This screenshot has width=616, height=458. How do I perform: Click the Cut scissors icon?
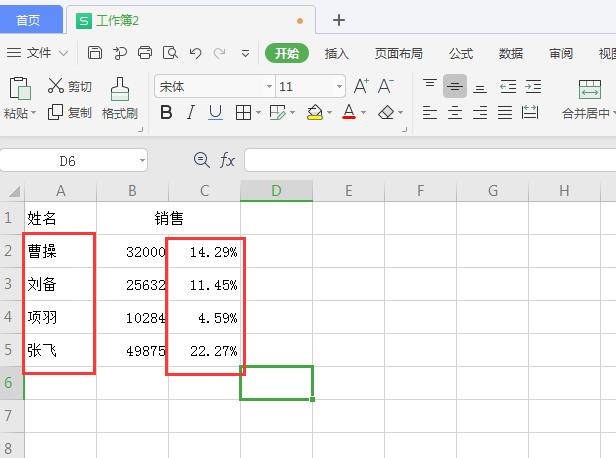pyautogui.click(x=56, y=87)
